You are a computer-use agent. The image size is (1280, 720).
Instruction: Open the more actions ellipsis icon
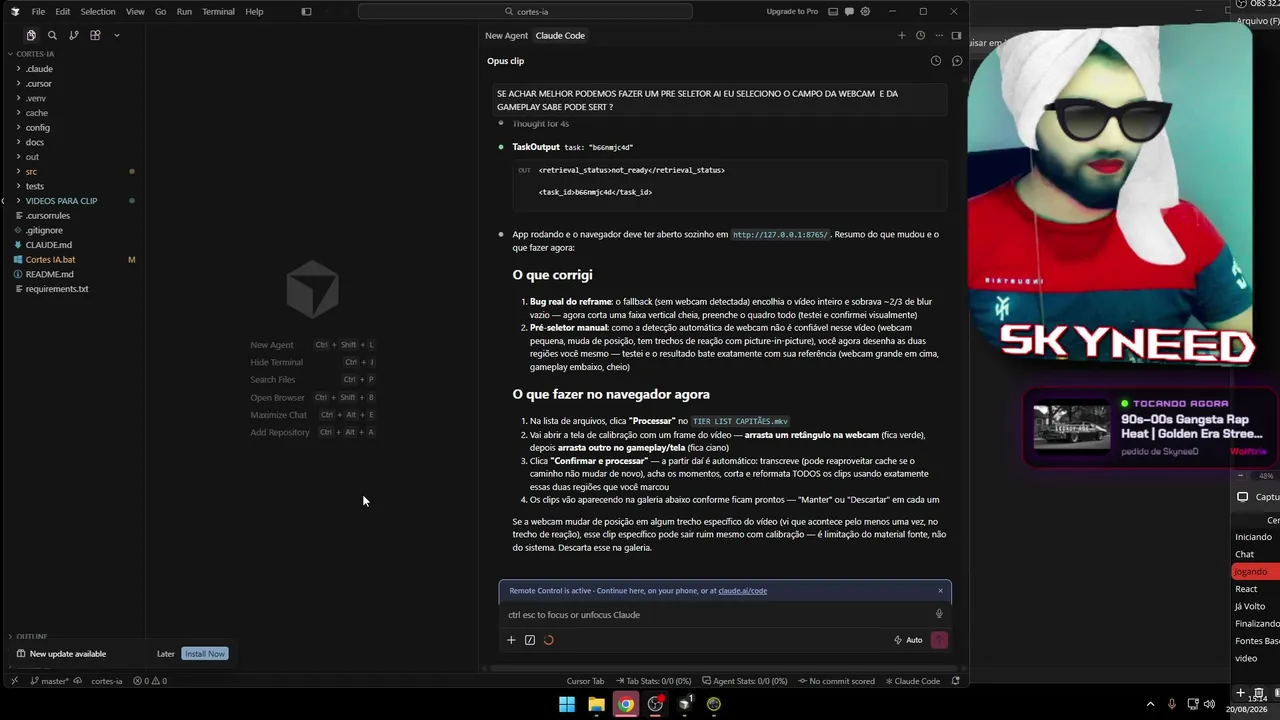(x=938, y=35)
